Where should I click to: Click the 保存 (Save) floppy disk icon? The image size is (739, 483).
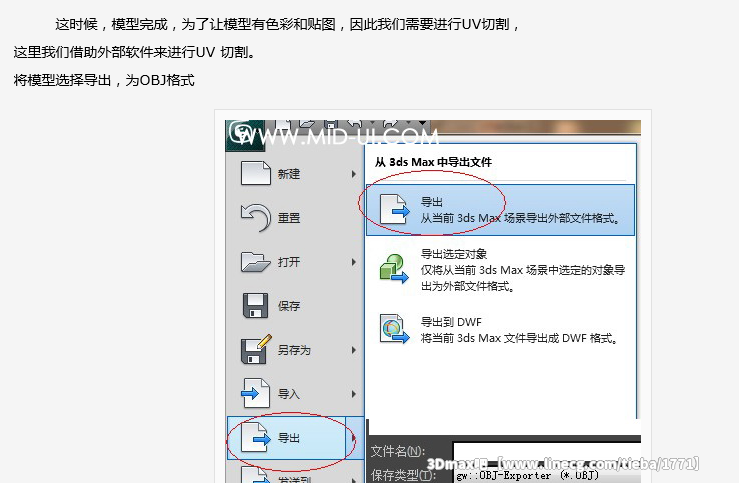(255, 306)
